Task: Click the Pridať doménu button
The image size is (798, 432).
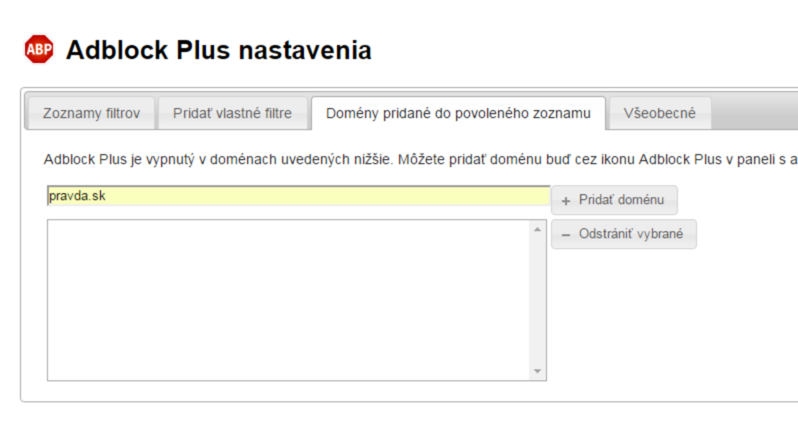Action: pos(614,200)
